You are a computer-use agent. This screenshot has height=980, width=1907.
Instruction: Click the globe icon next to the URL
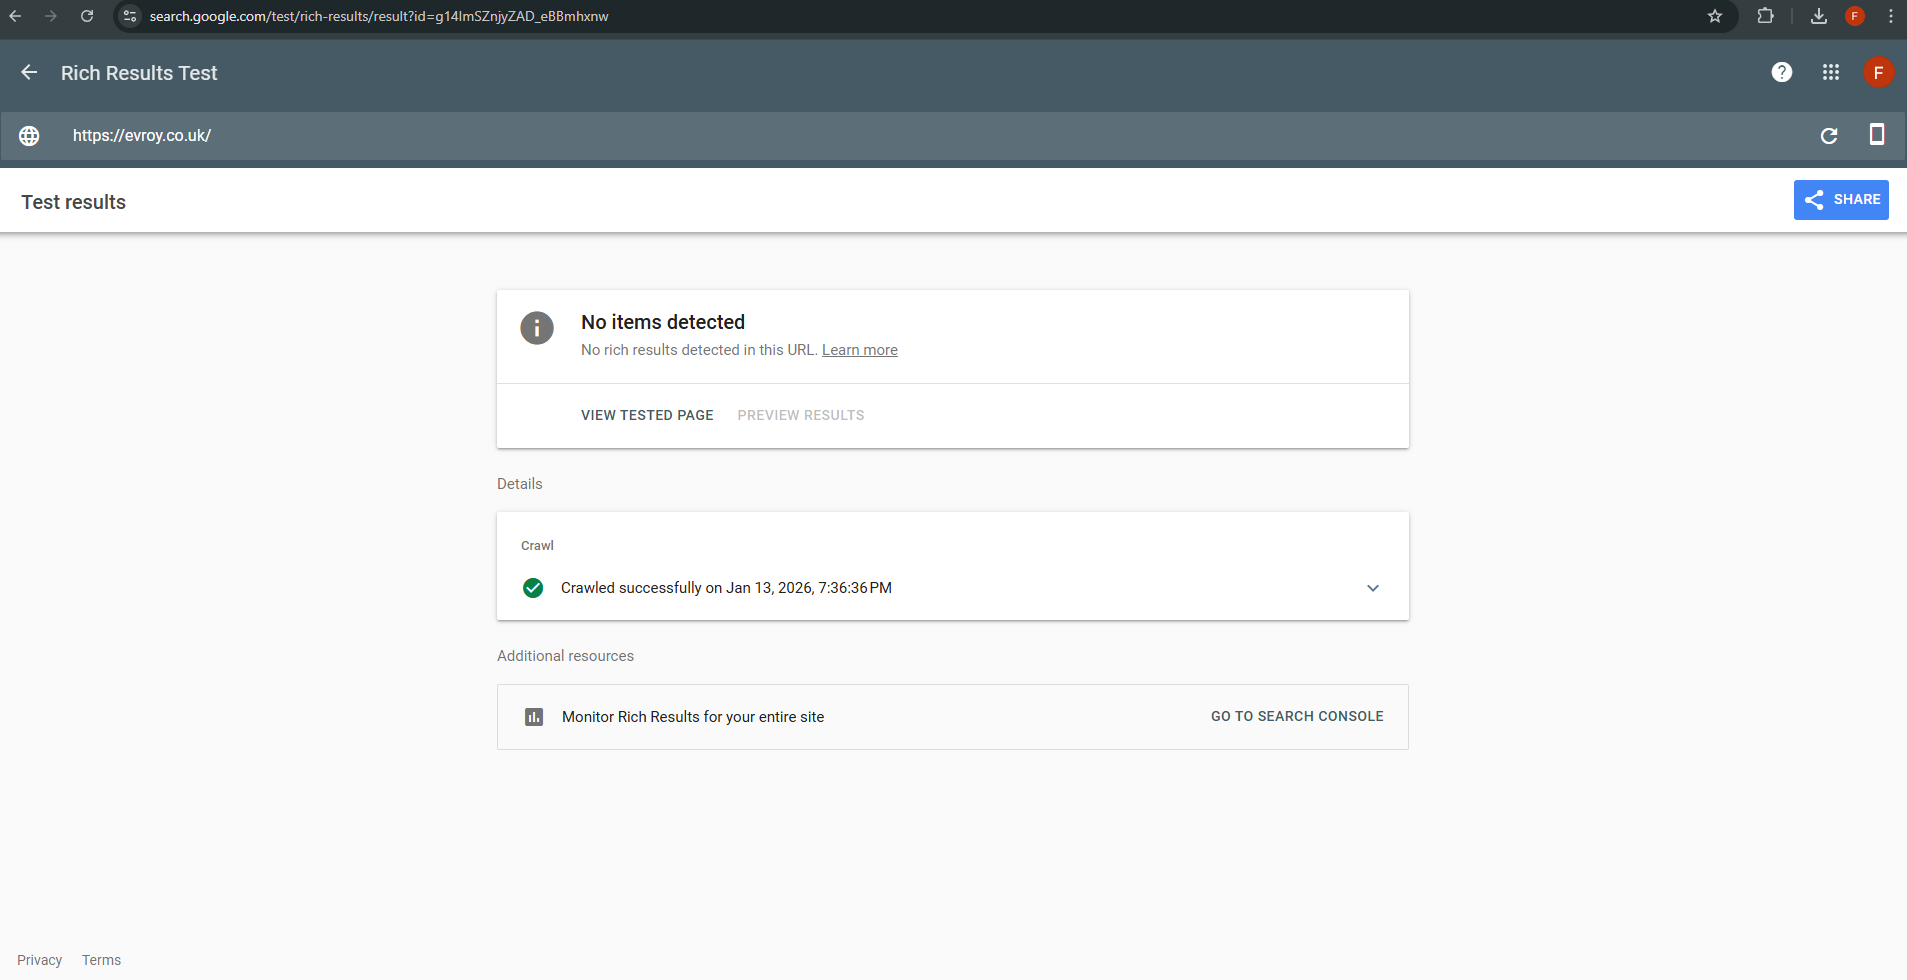pyautogui.click(x=29, y=136)
